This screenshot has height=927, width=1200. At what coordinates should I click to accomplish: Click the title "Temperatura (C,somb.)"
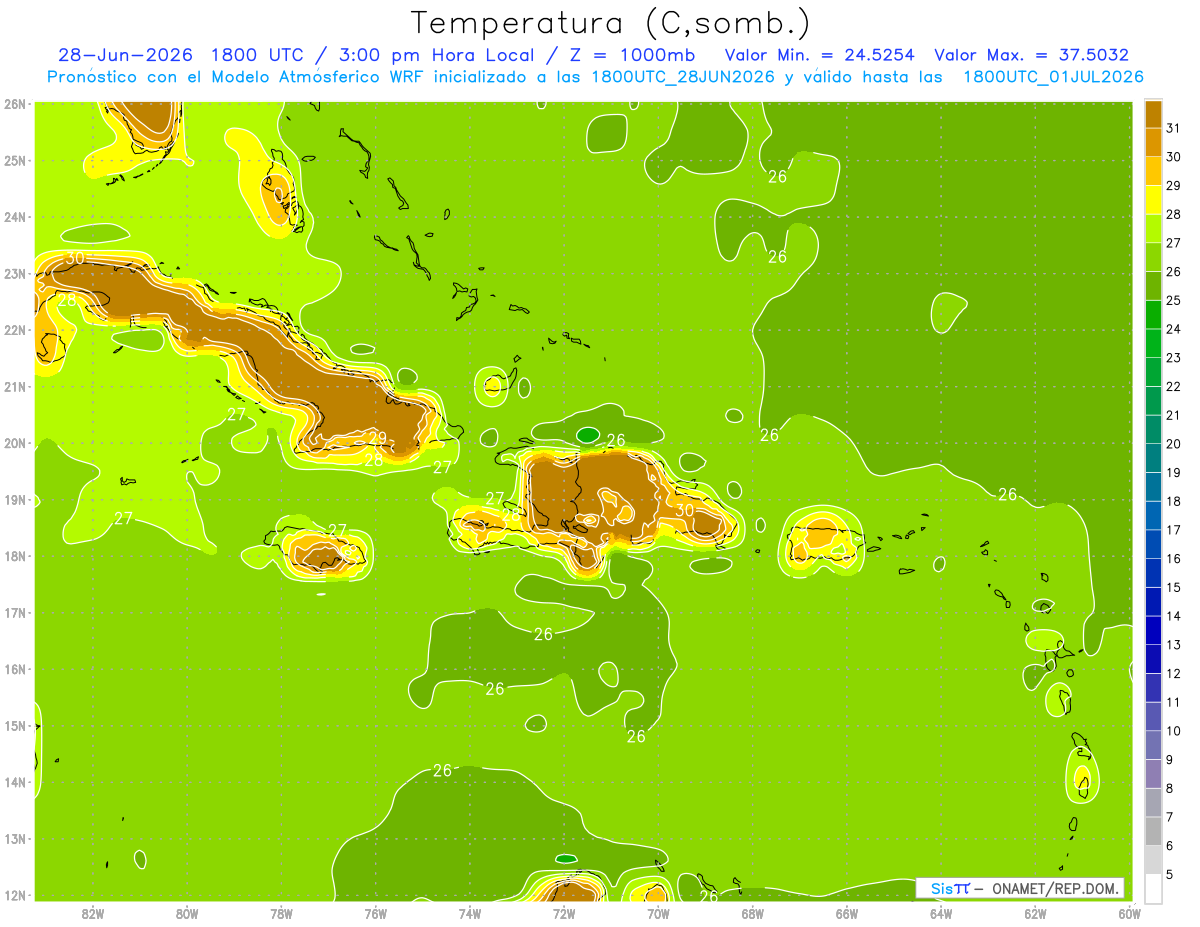(610, 23)
